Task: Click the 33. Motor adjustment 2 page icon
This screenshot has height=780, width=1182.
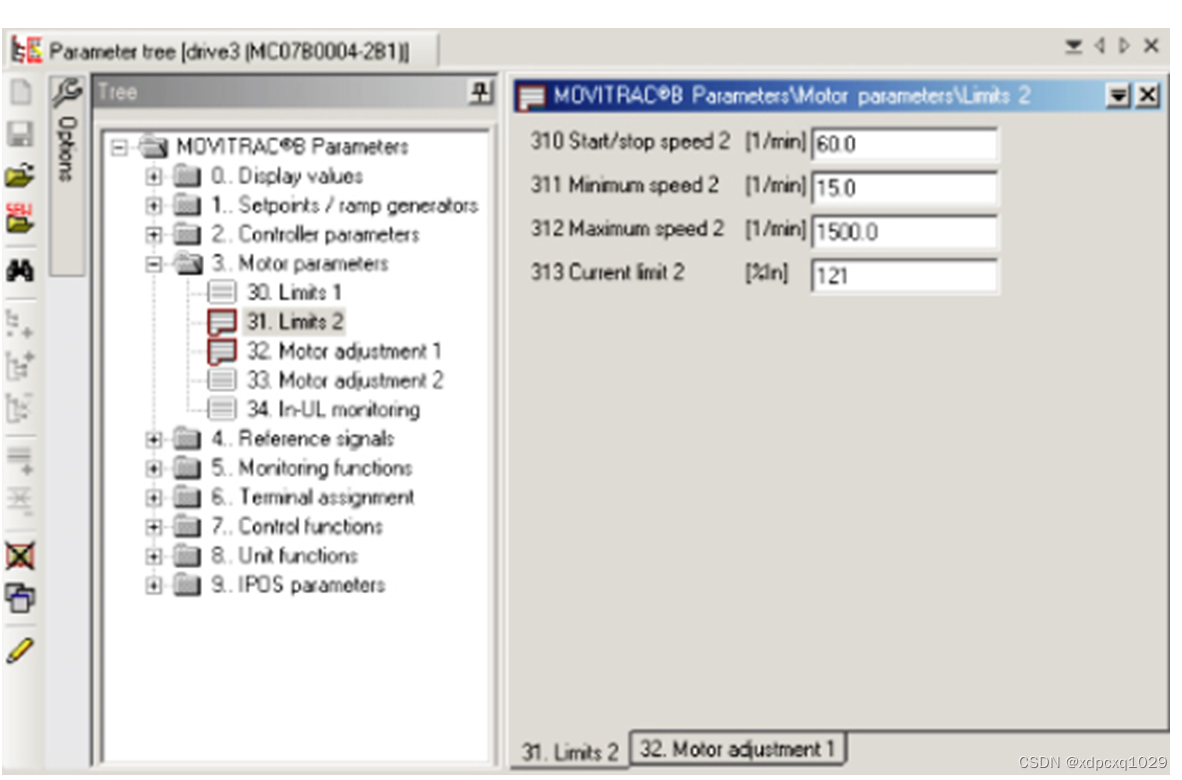Action: [222, 380]
